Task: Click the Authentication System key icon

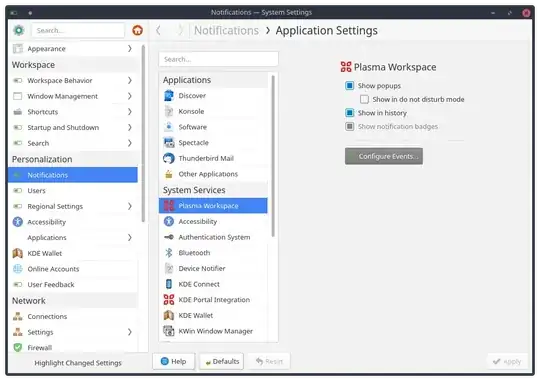Action: click(x=169, y=237)
